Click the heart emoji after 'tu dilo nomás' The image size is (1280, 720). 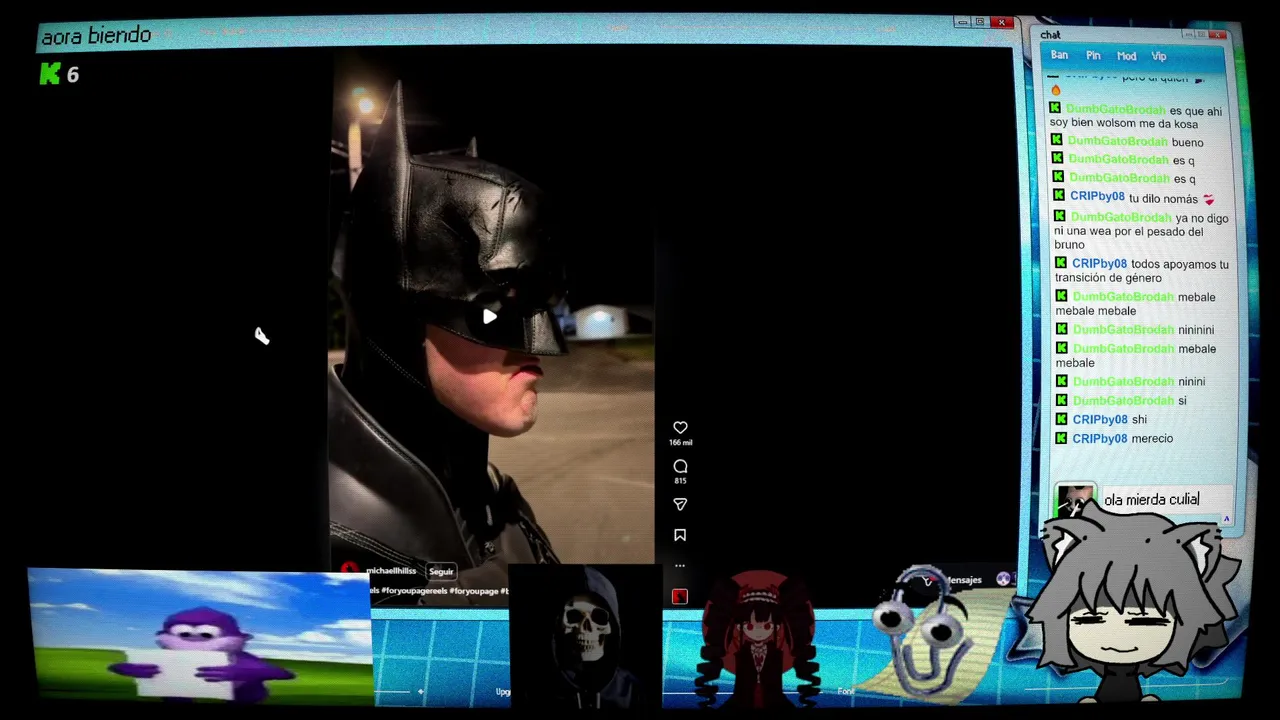coord(1209,199)
